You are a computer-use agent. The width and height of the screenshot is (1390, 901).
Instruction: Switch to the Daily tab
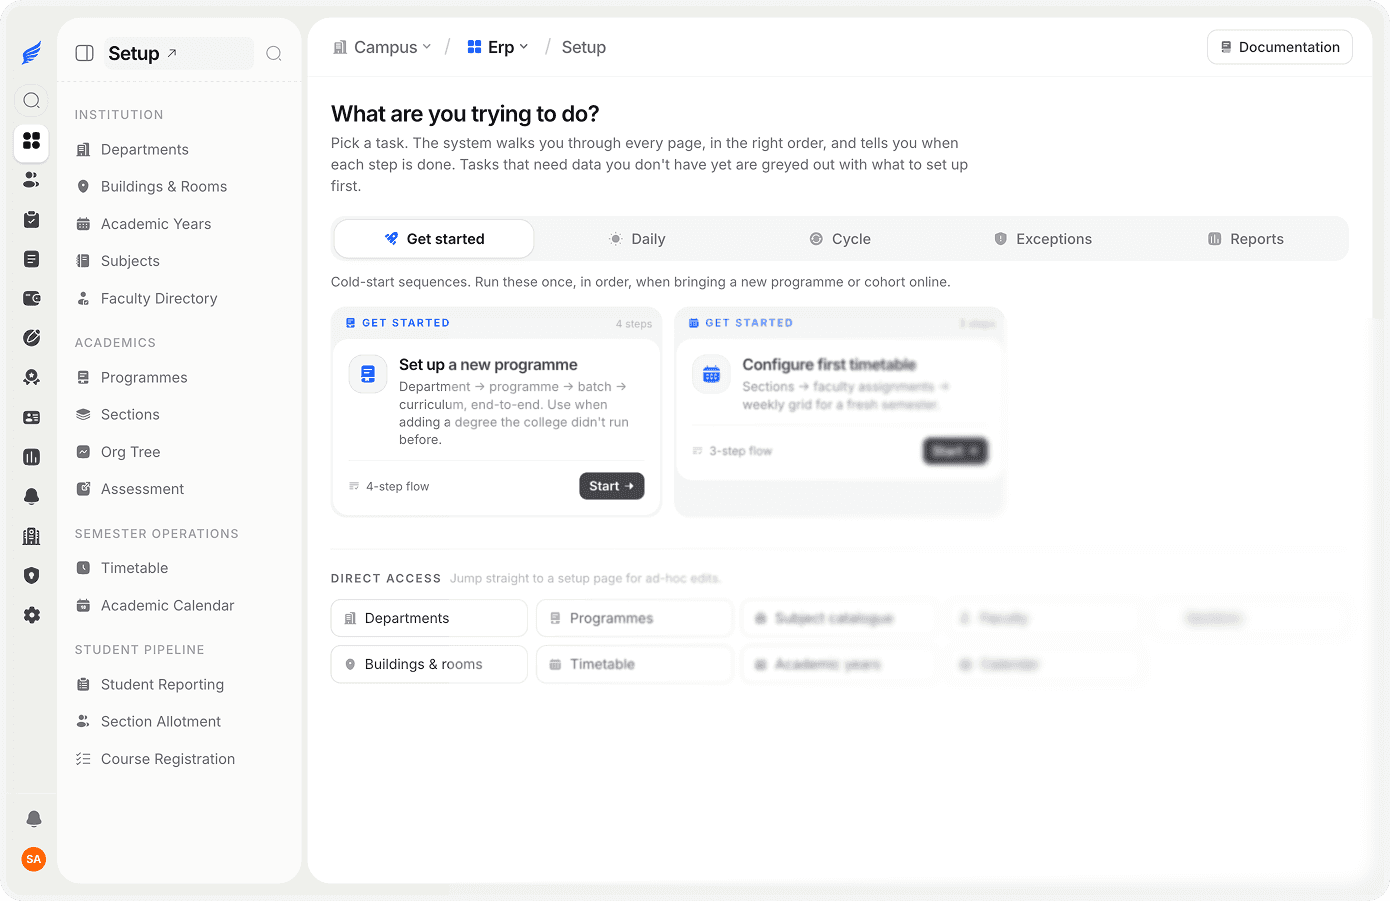637,239
